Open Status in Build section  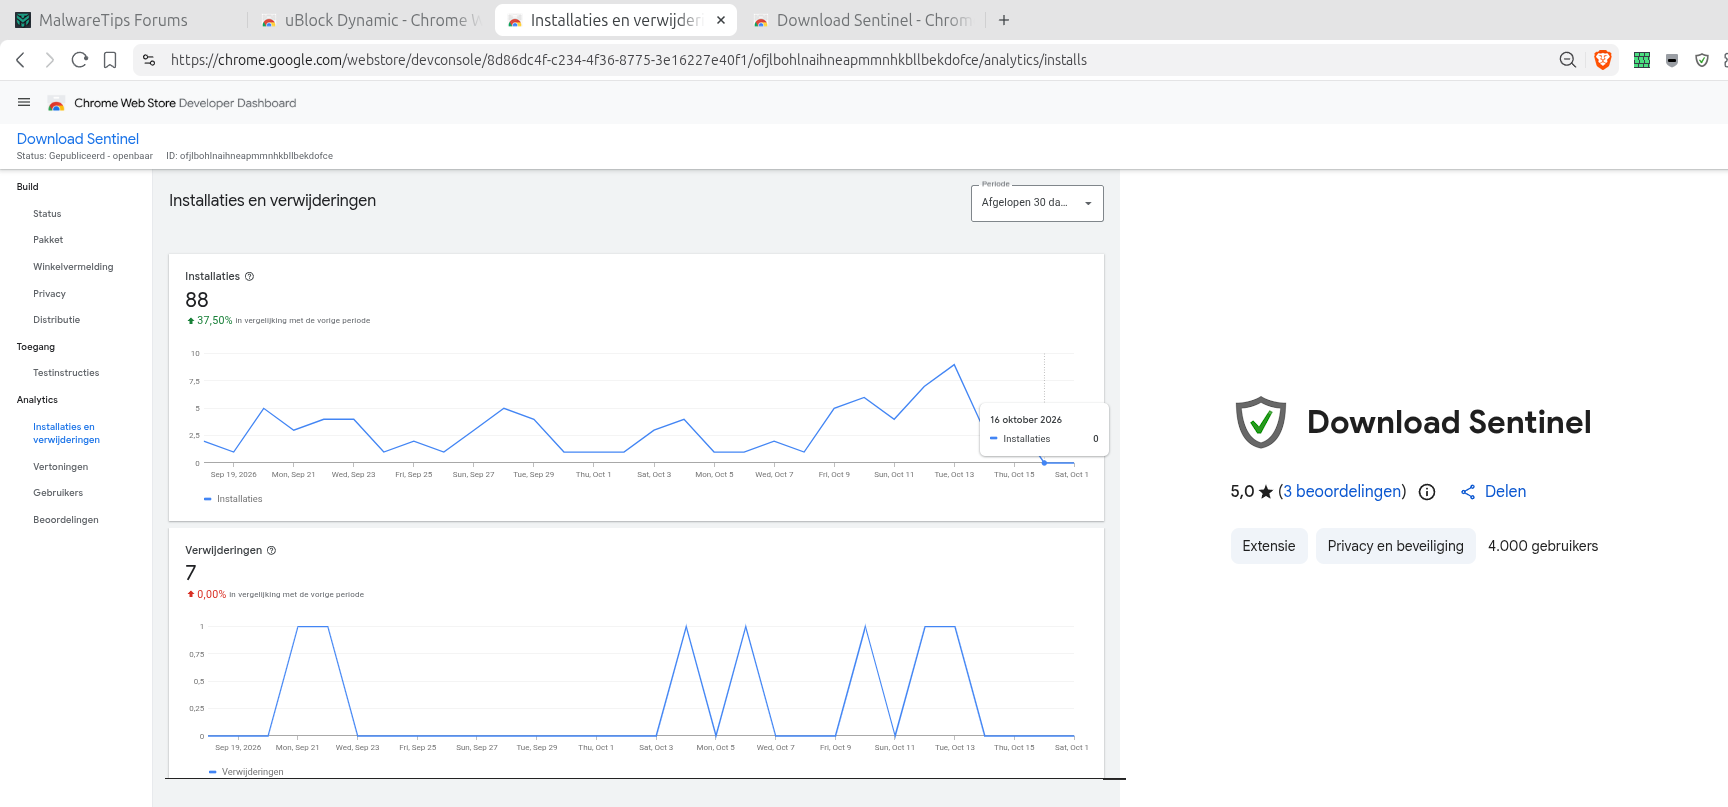point(47,214)
